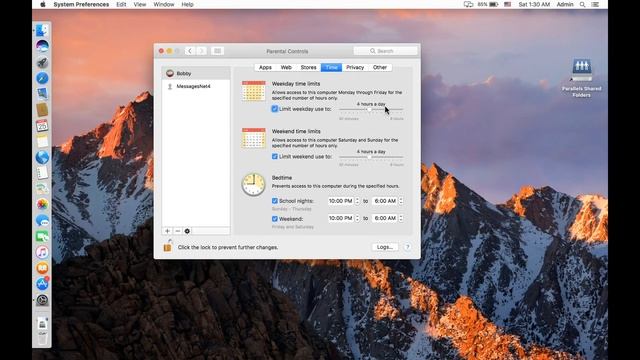
Task: Click the Sat 1:30 AM clock
Action: tap(534, 4)
